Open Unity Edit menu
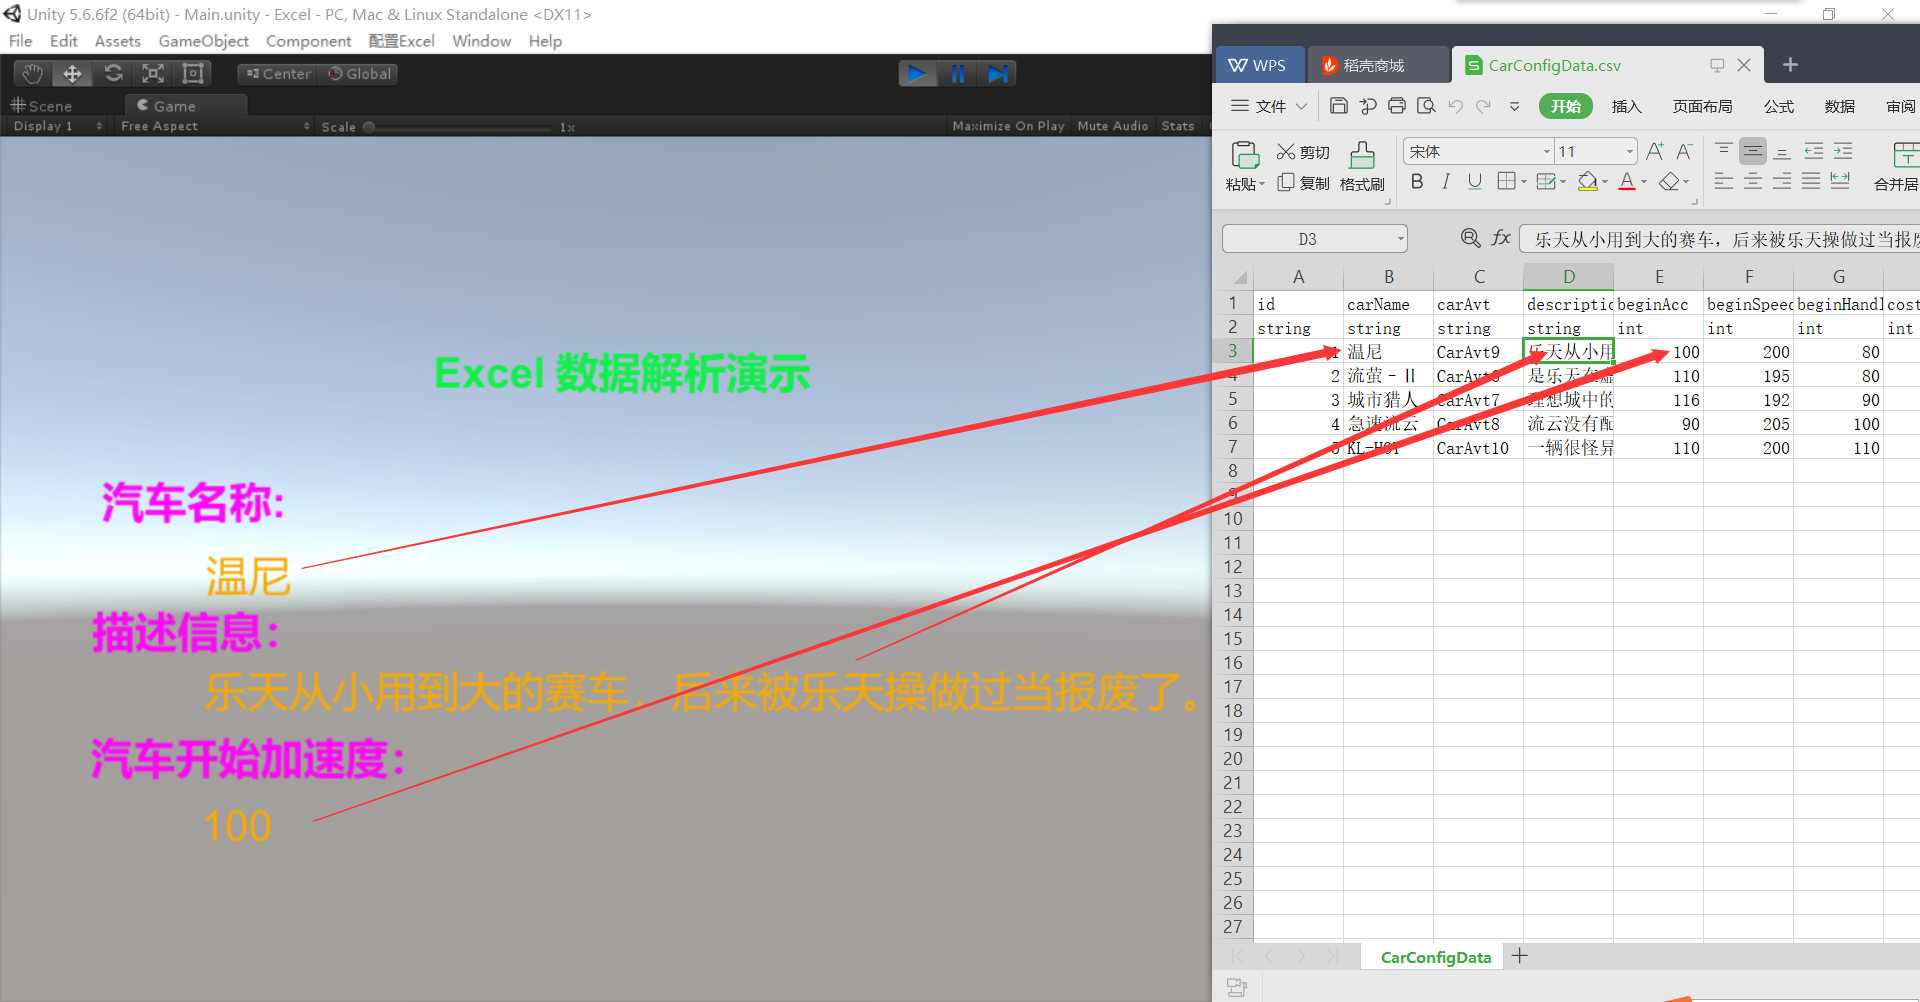1920x1002 pixels. (x=64, y=41)
